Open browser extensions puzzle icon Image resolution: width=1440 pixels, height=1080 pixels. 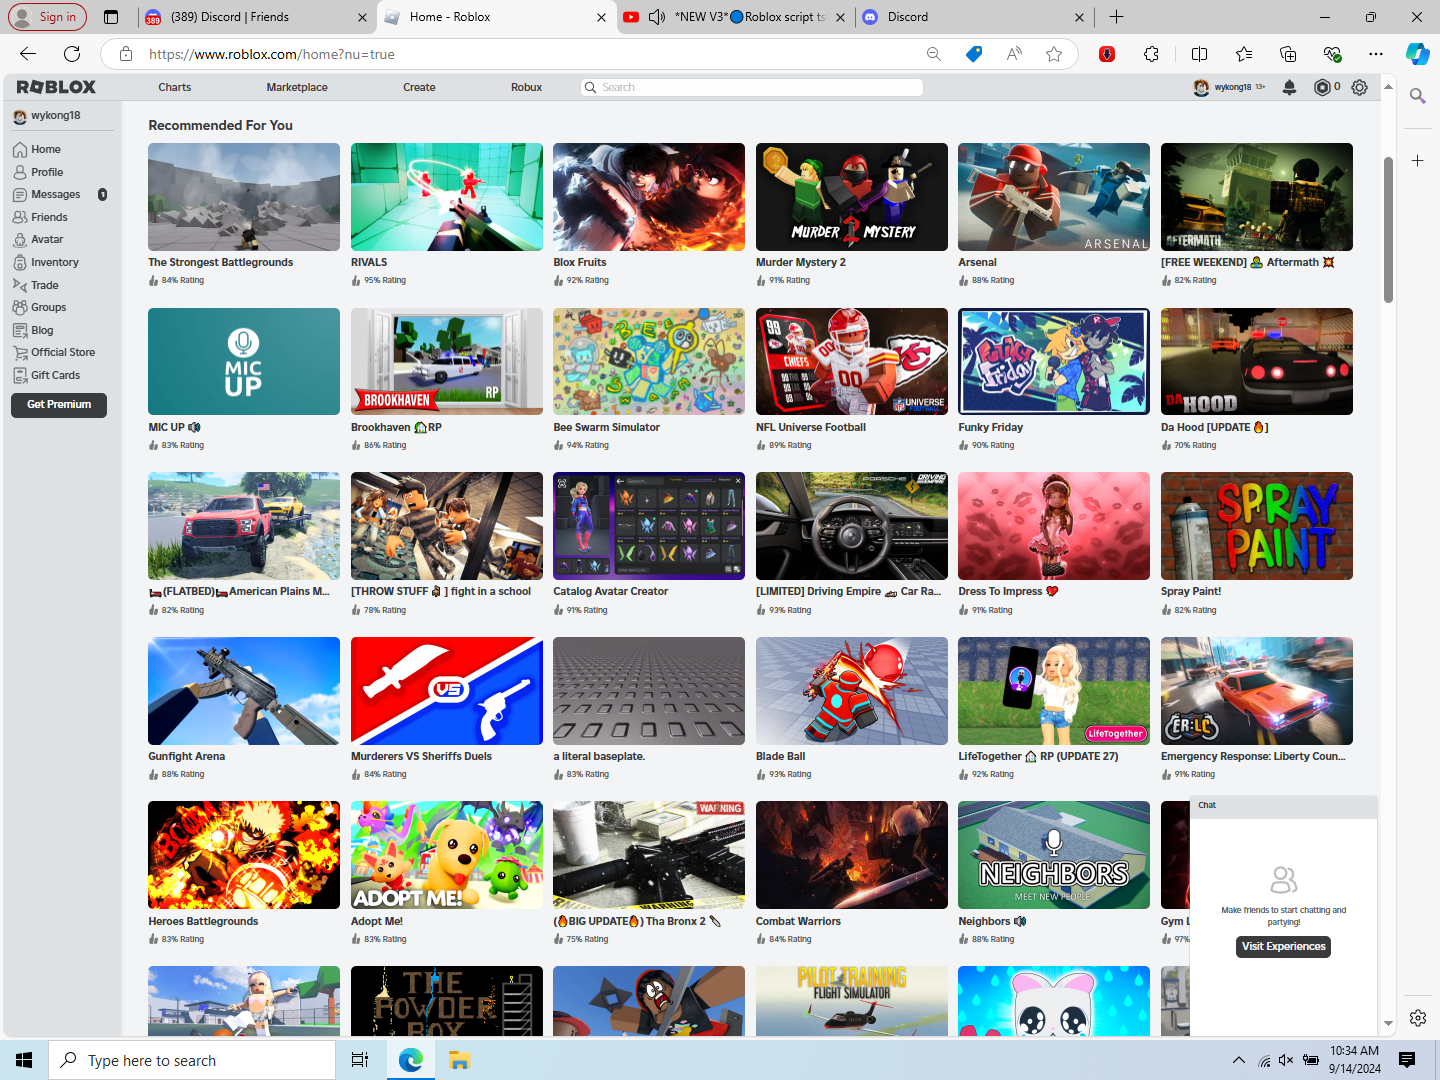pos(1152,54)
